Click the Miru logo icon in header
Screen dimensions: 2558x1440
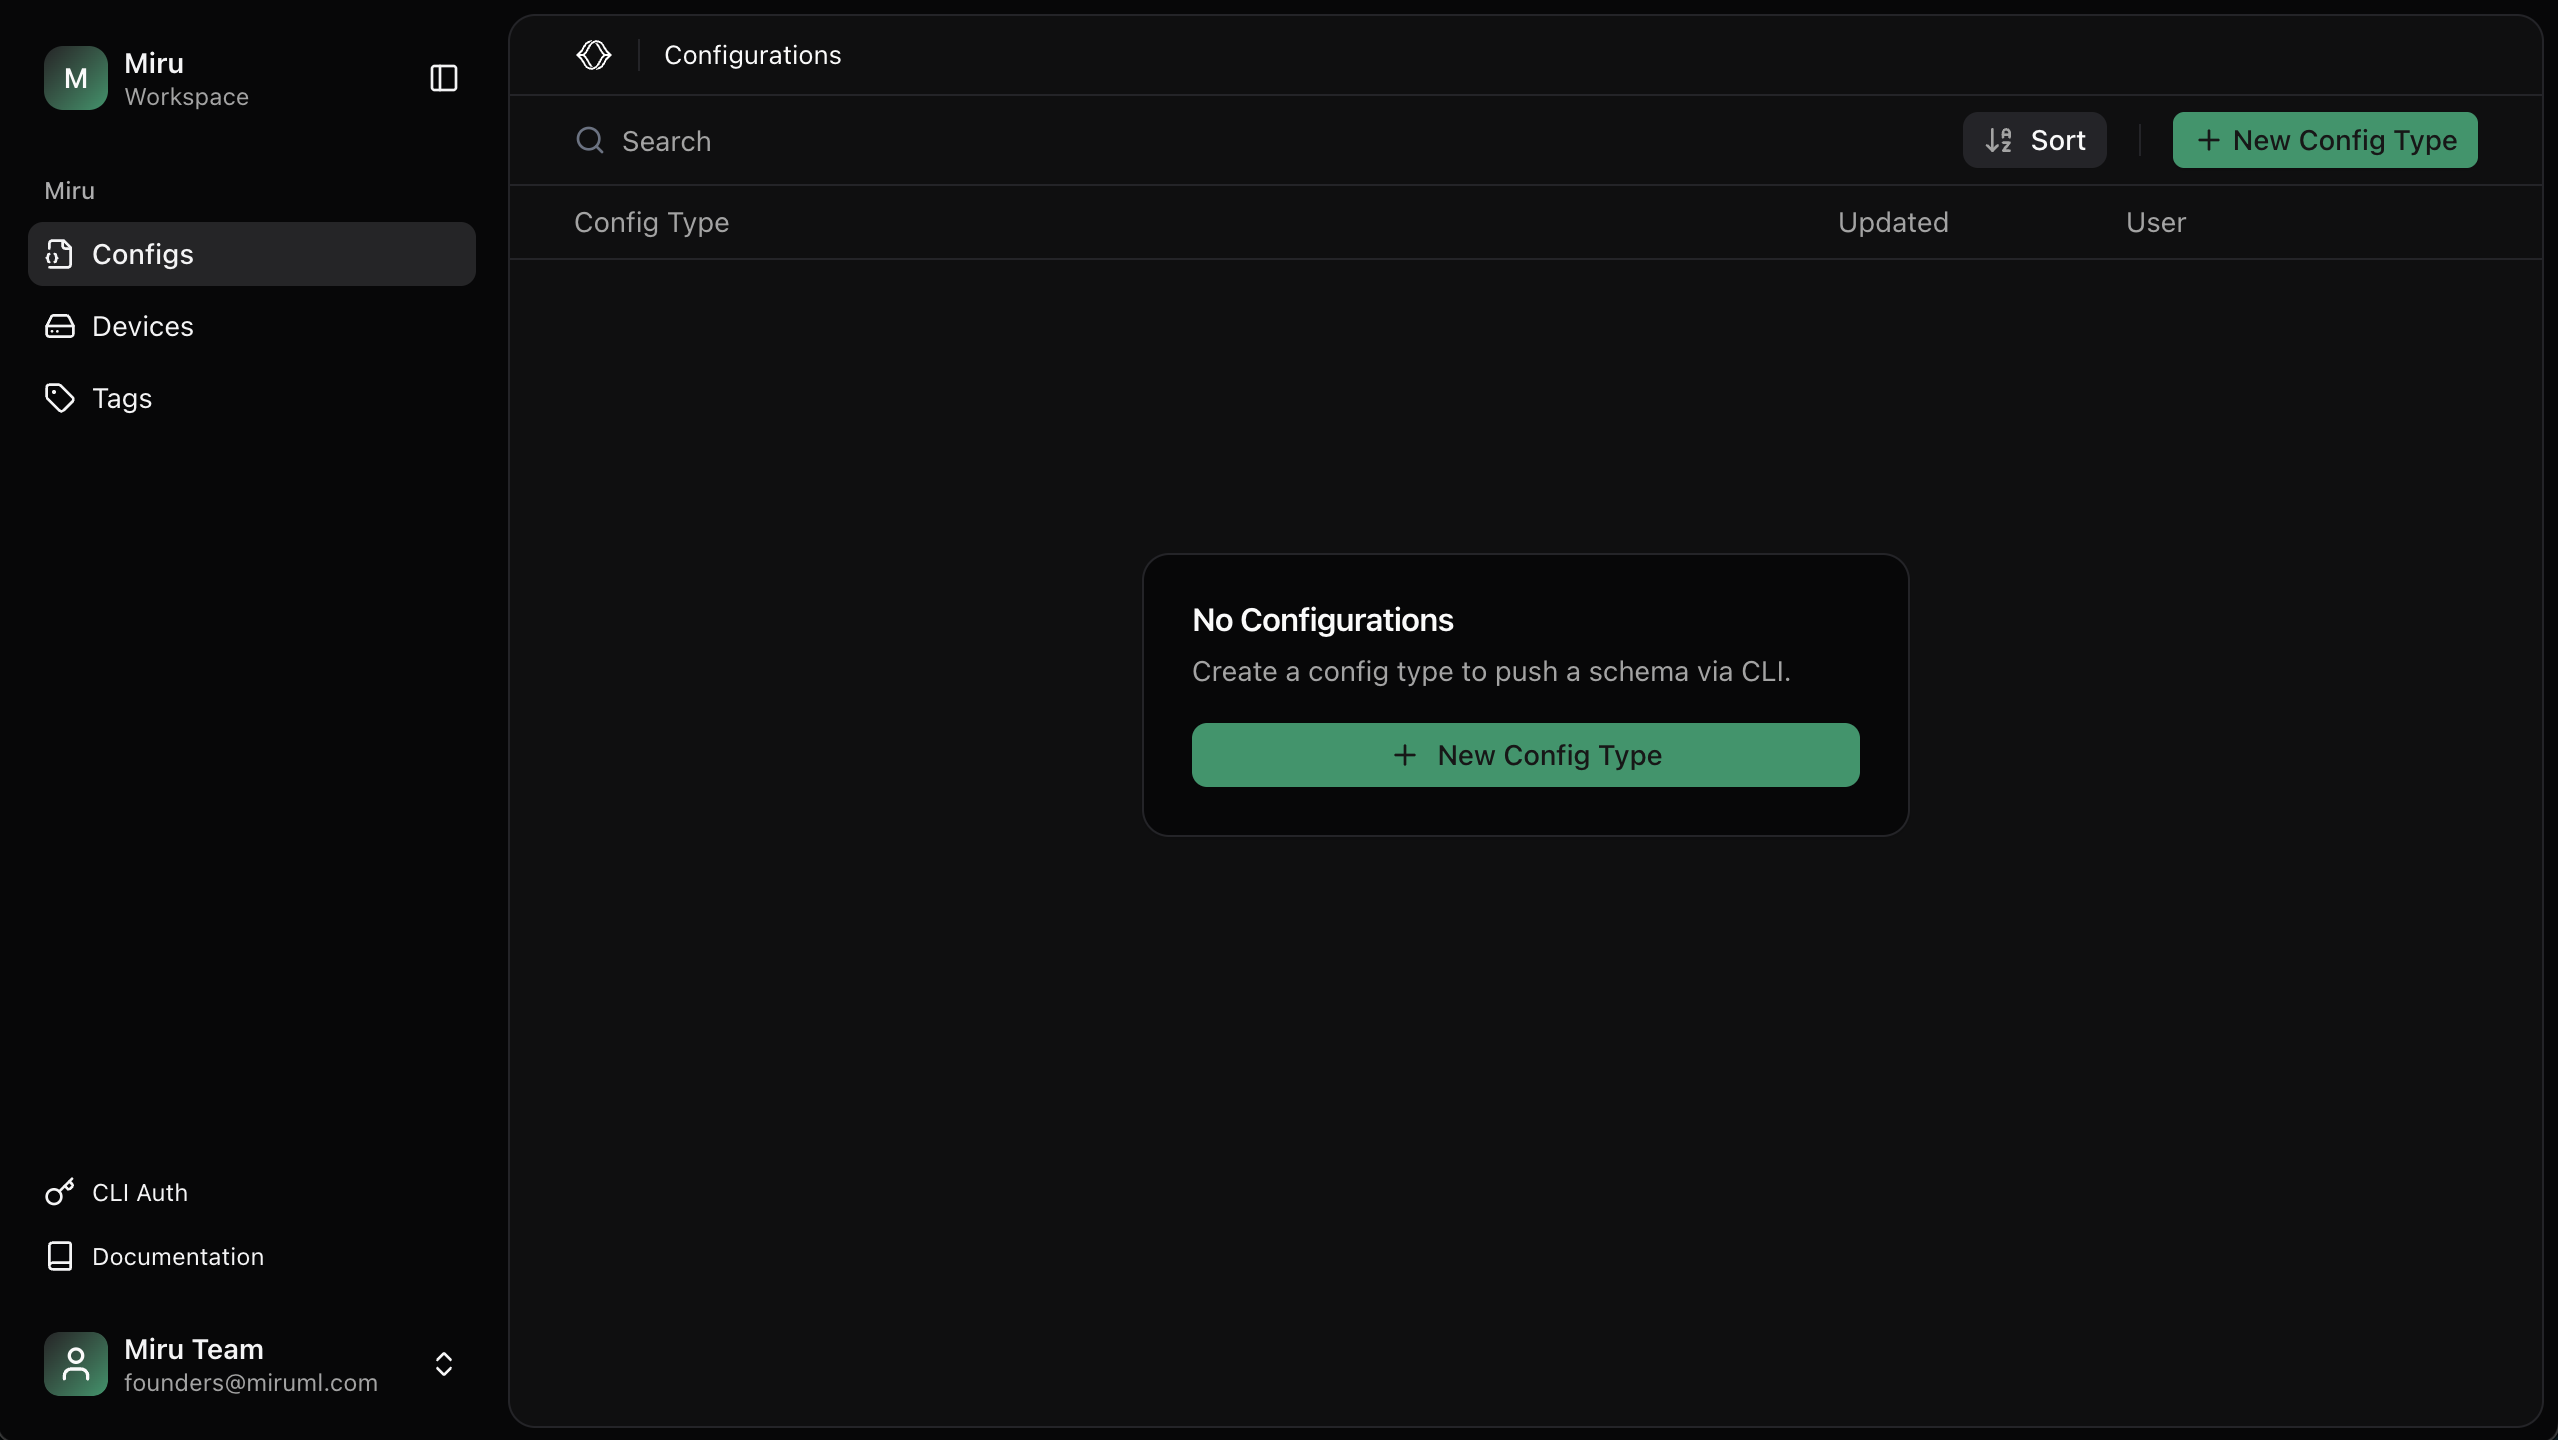[593, 55]
